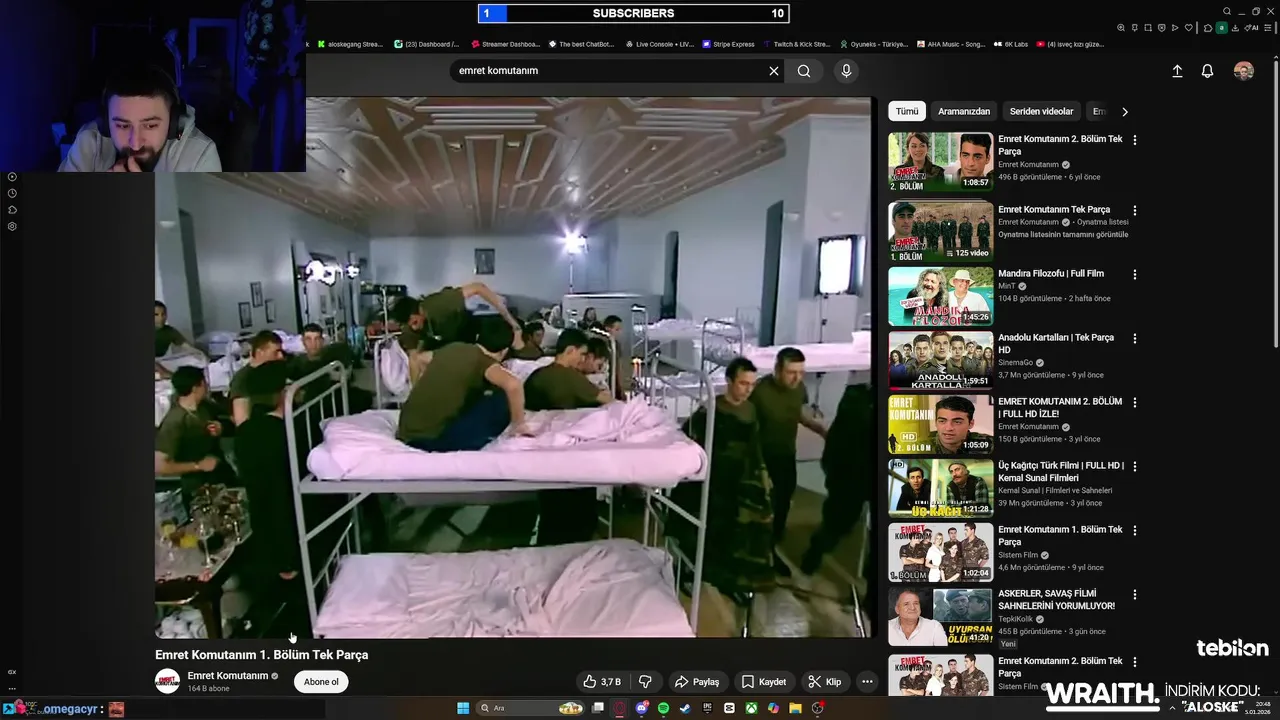Click the Emret Komutanım channel avatar

point(167,681)
